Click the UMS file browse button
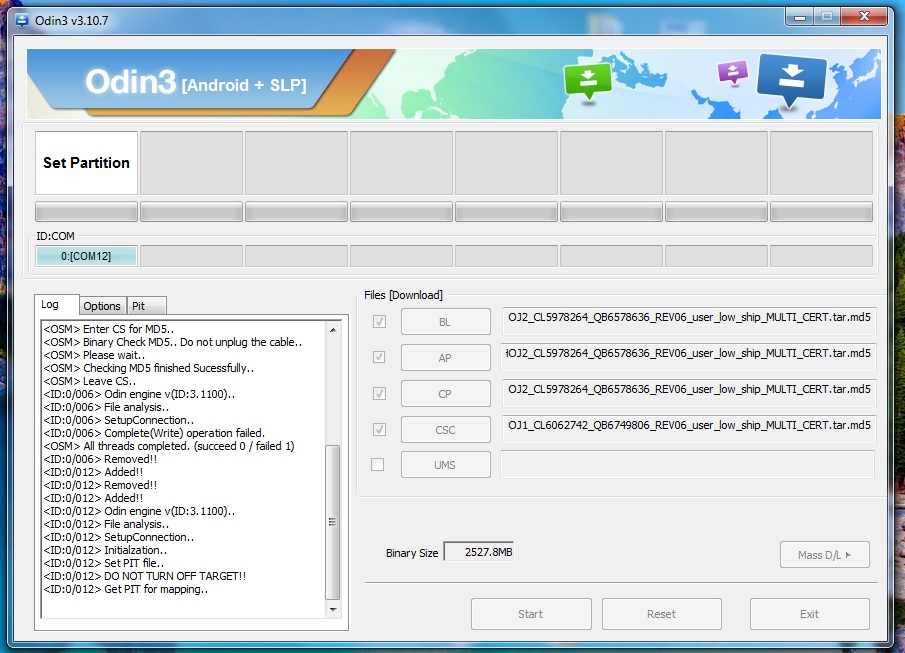 pyautogui.click(x=446, y=465)
